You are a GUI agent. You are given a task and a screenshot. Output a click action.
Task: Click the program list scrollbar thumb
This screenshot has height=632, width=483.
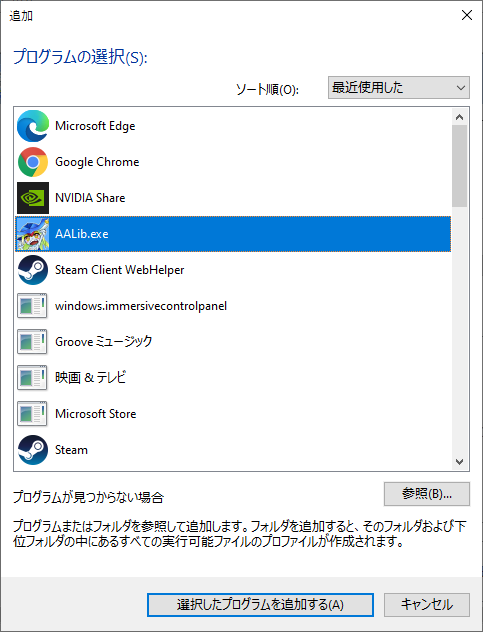pos(460,166)
